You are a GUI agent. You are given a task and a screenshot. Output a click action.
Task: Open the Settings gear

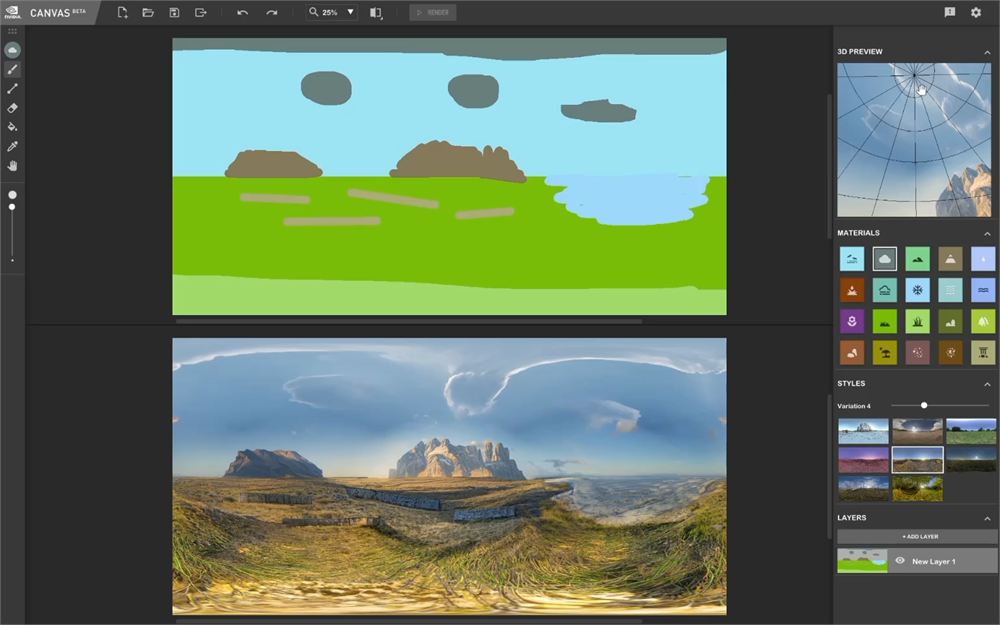[x=976, y=12]
